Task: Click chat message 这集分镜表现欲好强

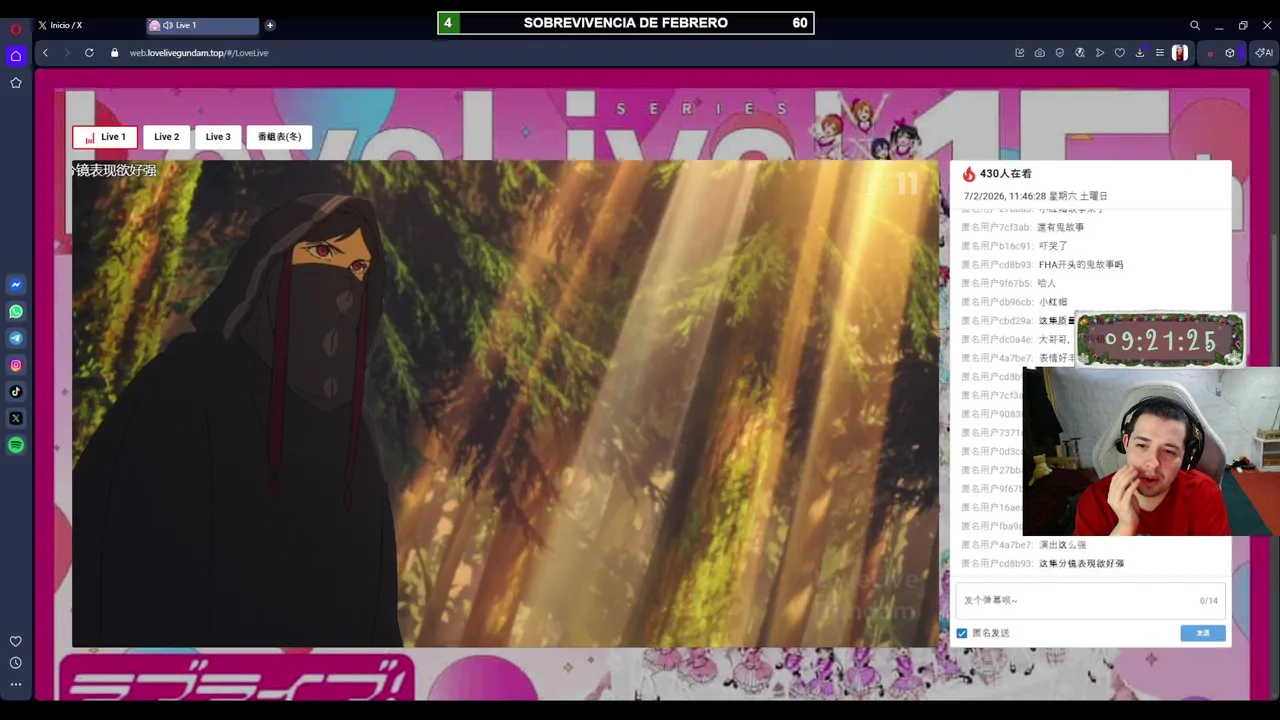Action: pyautogui.click(x=1081, y=564)
